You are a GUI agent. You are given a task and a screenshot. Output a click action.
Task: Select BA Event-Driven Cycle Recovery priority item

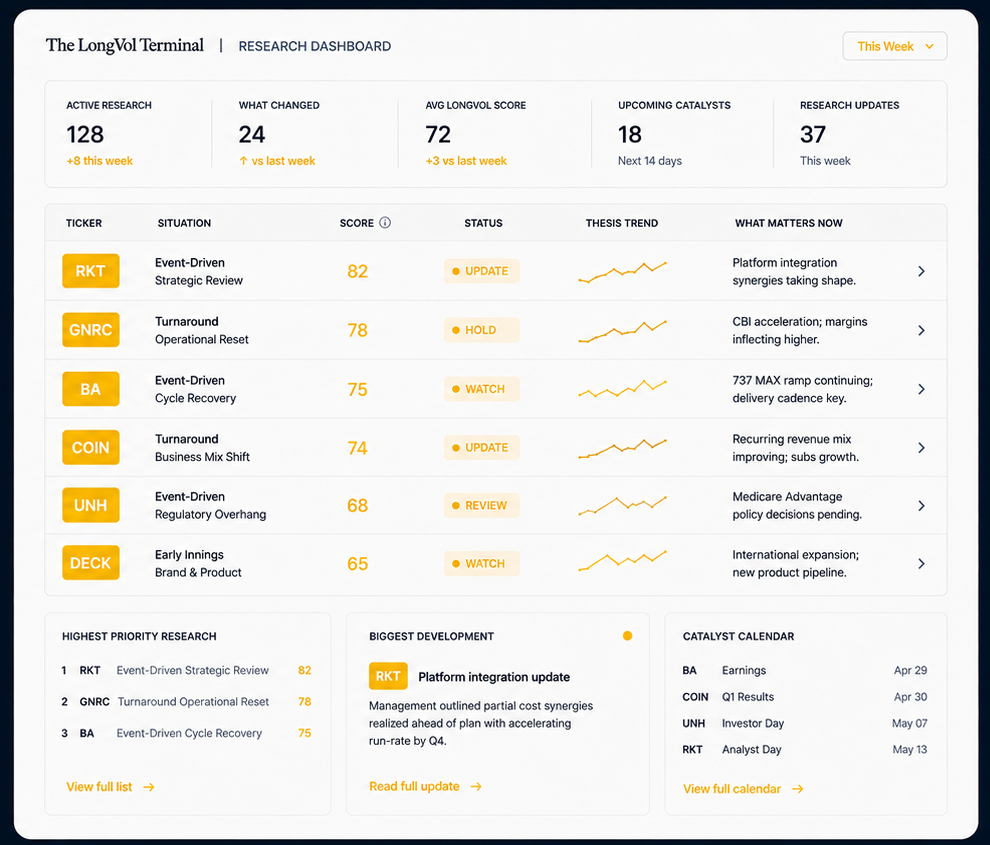(x=186, y=733)
